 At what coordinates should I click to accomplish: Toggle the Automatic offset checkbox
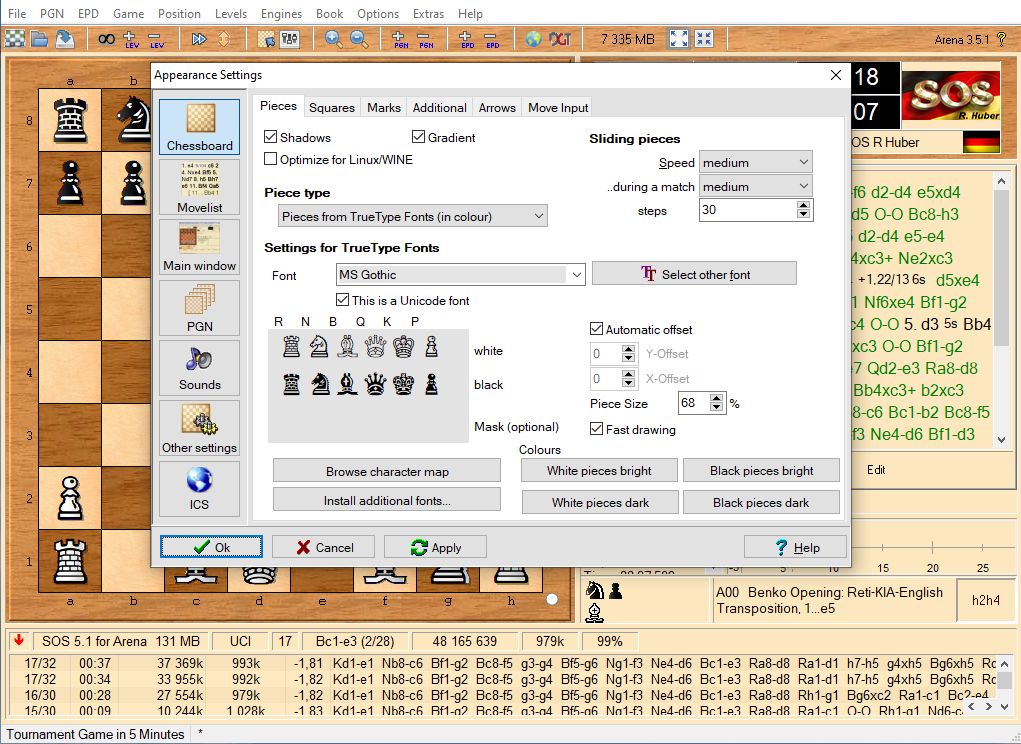click(596, 329)
